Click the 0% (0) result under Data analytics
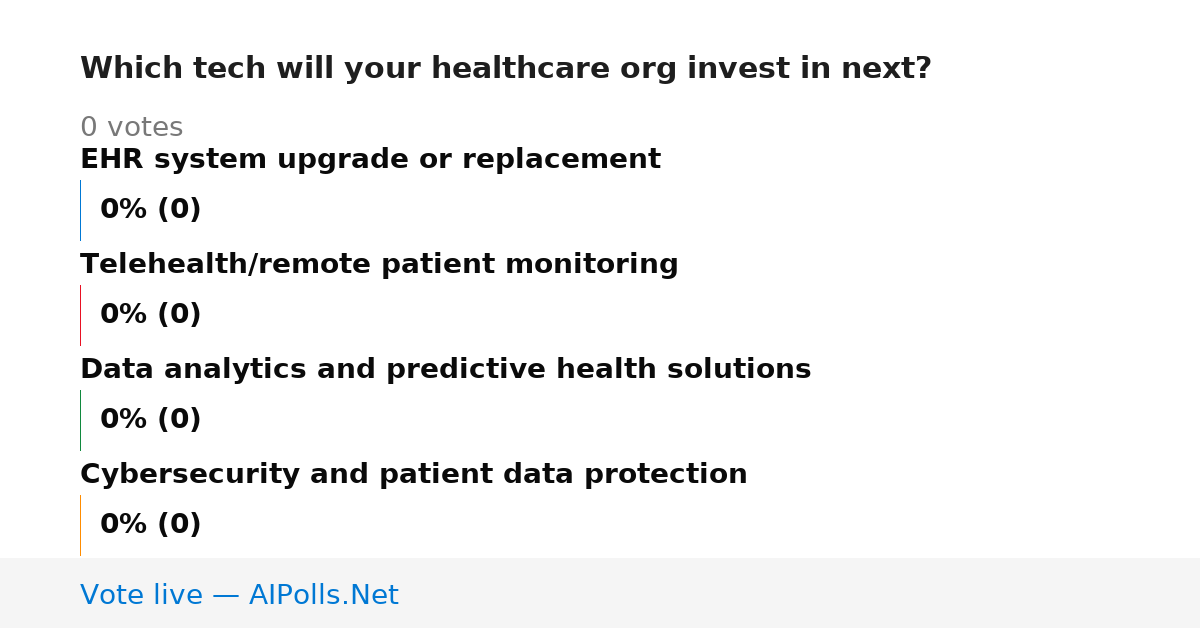This screenshot has height=628, width=1200. pos(150,420)
